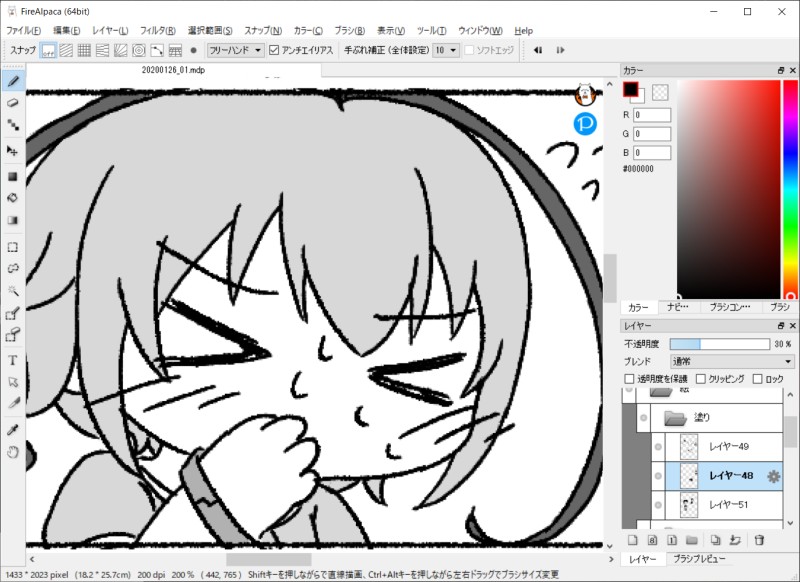The width and height of the screenshot is (800, 582).
Task: Enable curve snap
Action: [157, 50]
